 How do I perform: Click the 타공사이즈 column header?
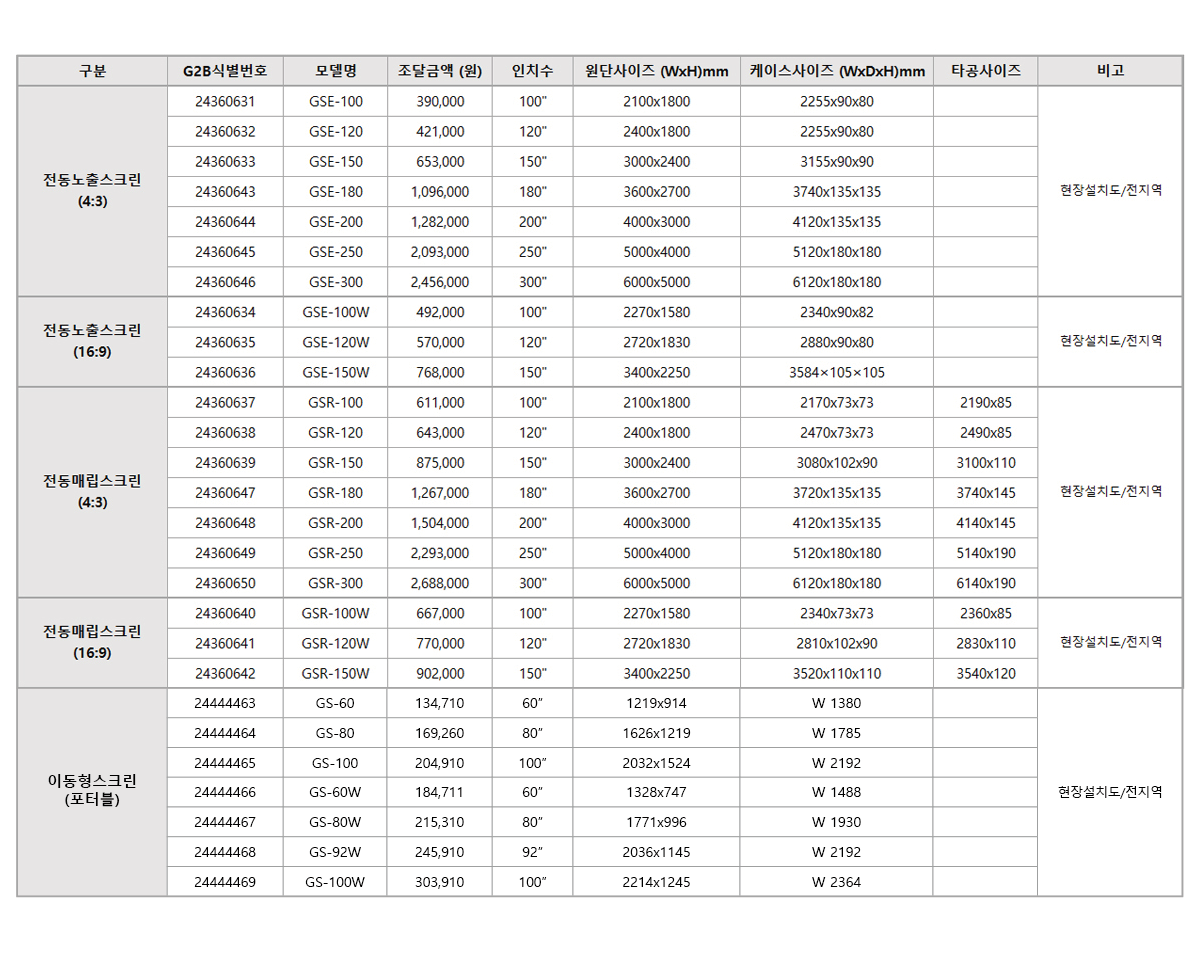pyautogui.click(x=985, y=71)
